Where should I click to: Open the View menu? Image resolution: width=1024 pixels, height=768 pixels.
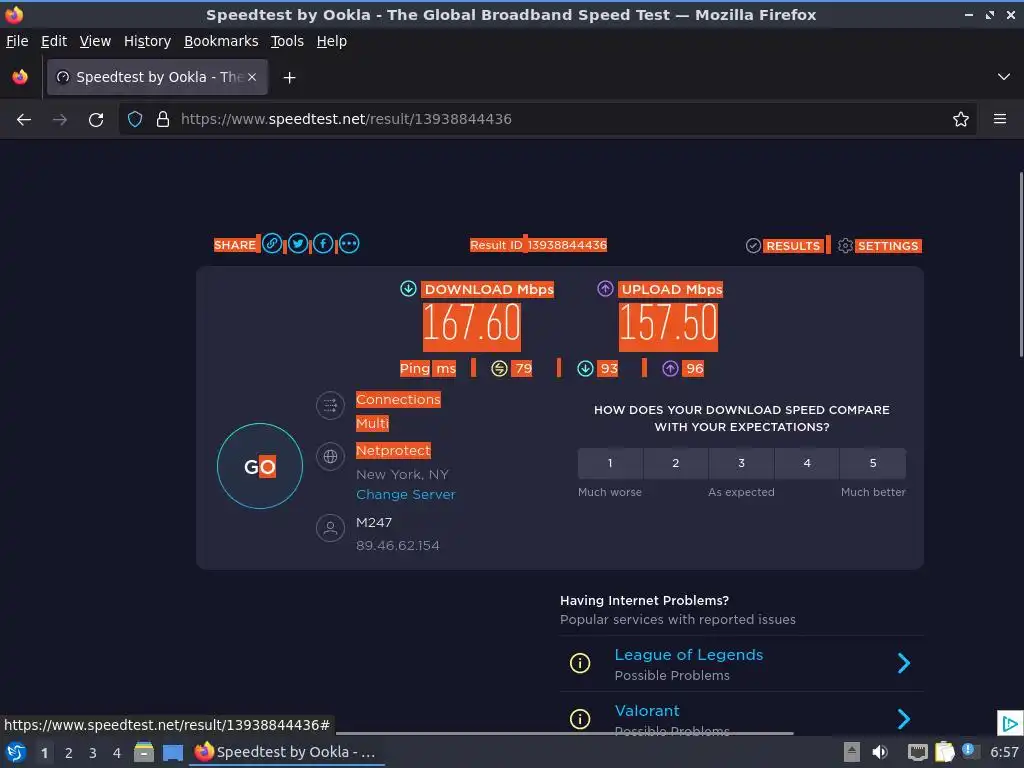click(x=95, y=41)
